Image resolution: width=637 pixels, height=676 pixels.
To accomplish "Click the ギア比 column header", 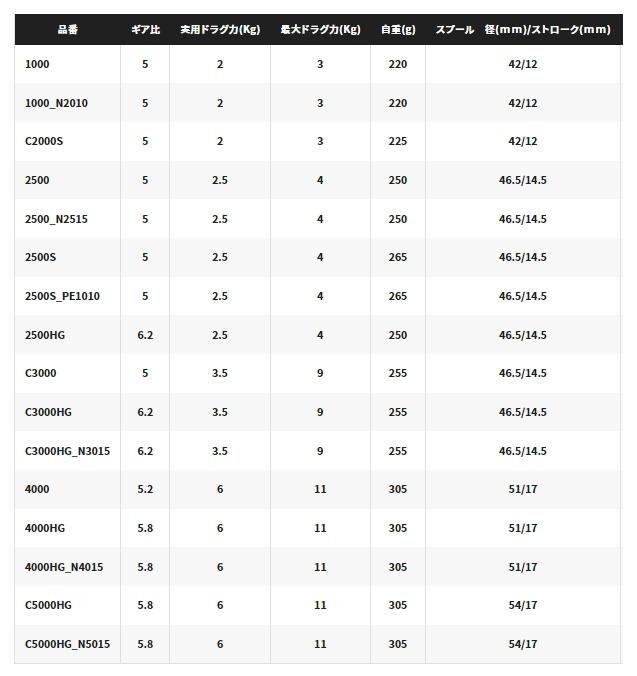I will click(145, 30).
